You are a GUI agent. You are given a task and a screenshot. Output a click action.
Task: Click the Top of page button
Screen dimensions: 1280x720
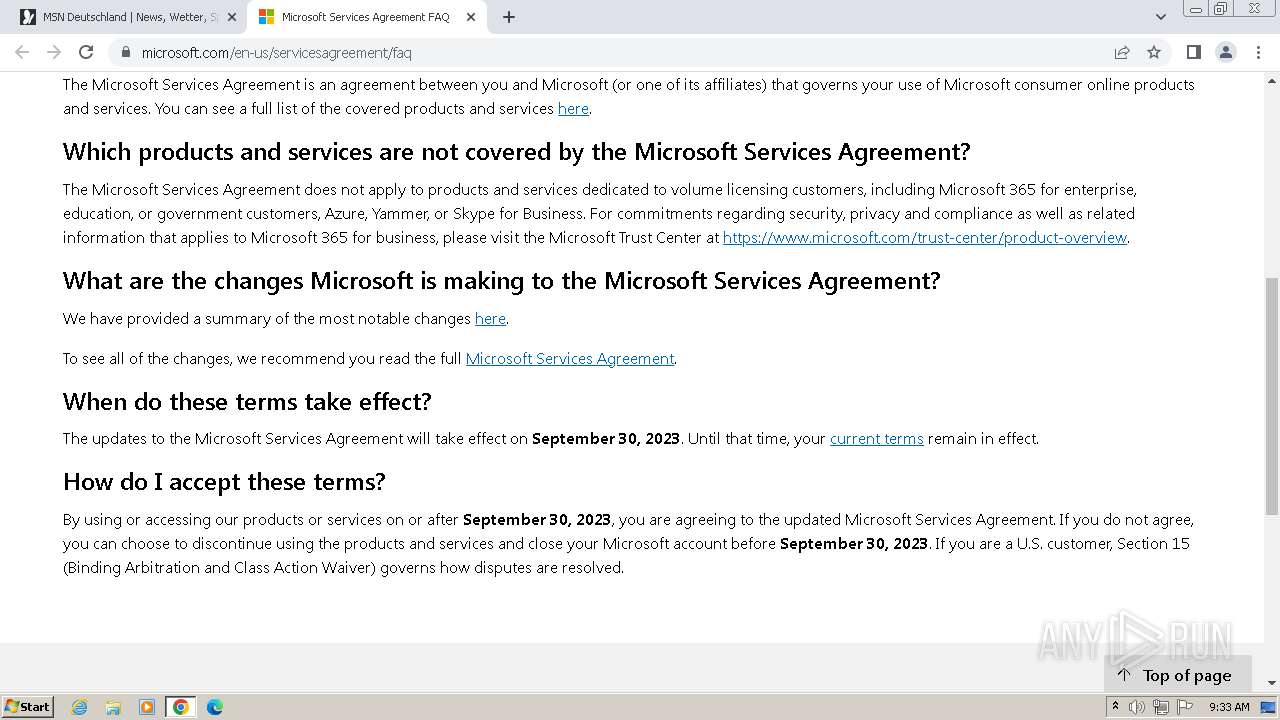(x=1178, y=675)
